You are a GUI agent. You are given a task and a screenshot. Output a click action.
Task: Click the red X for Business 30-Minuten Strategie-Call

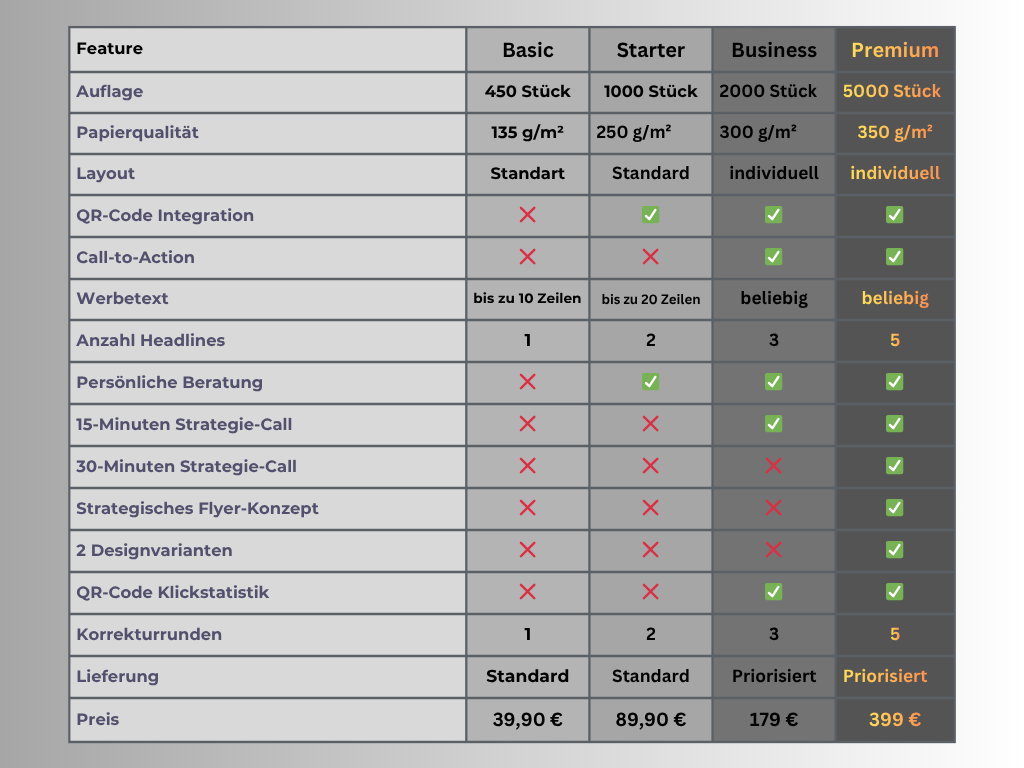[773, 466]
